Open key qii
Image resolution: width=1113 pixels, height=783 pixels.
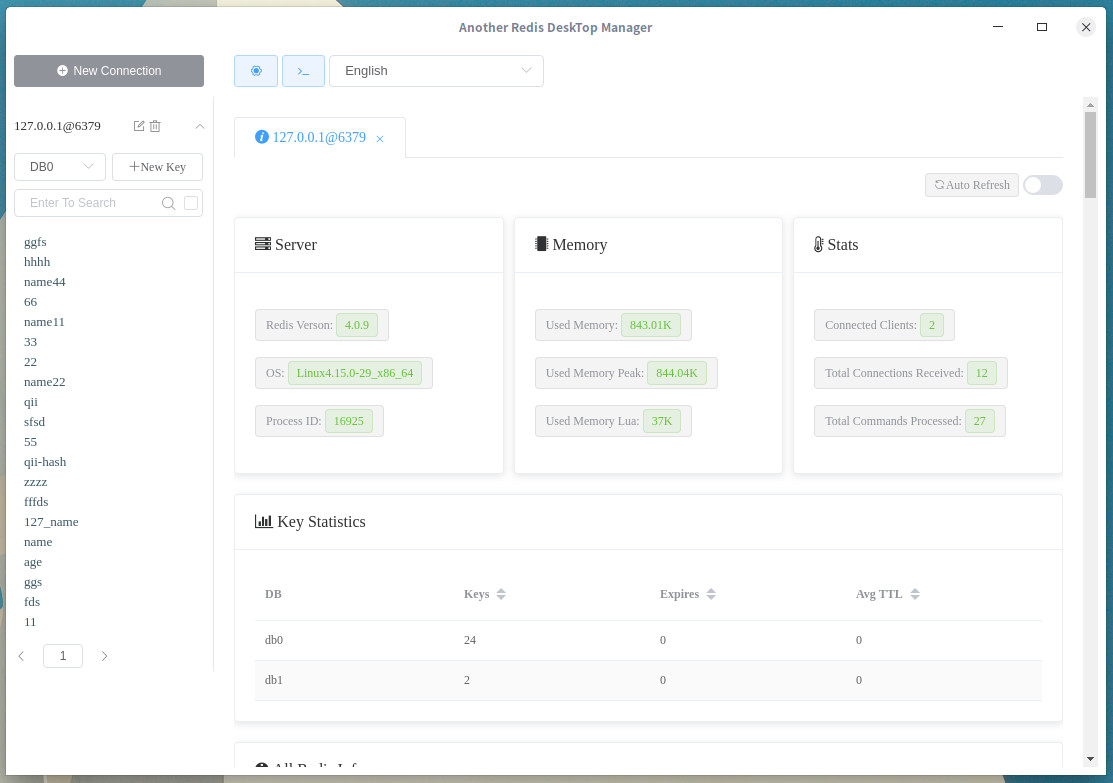(31, 402)
